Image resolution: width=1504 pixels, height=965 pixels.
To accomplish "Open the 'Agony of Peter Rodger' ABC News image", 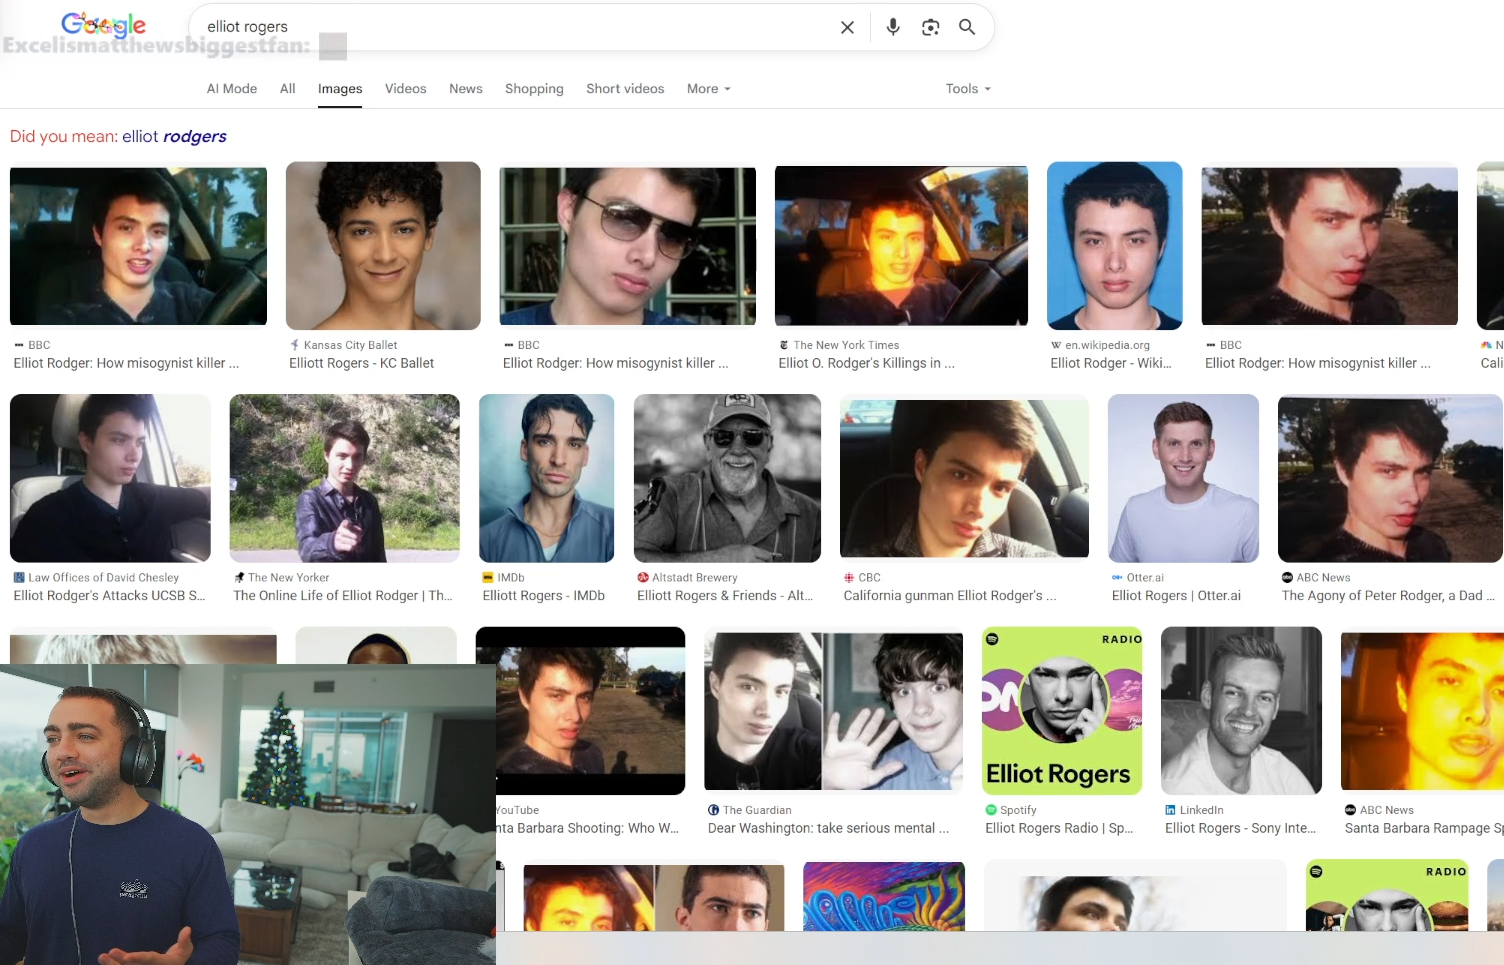I will (1390, 478).
